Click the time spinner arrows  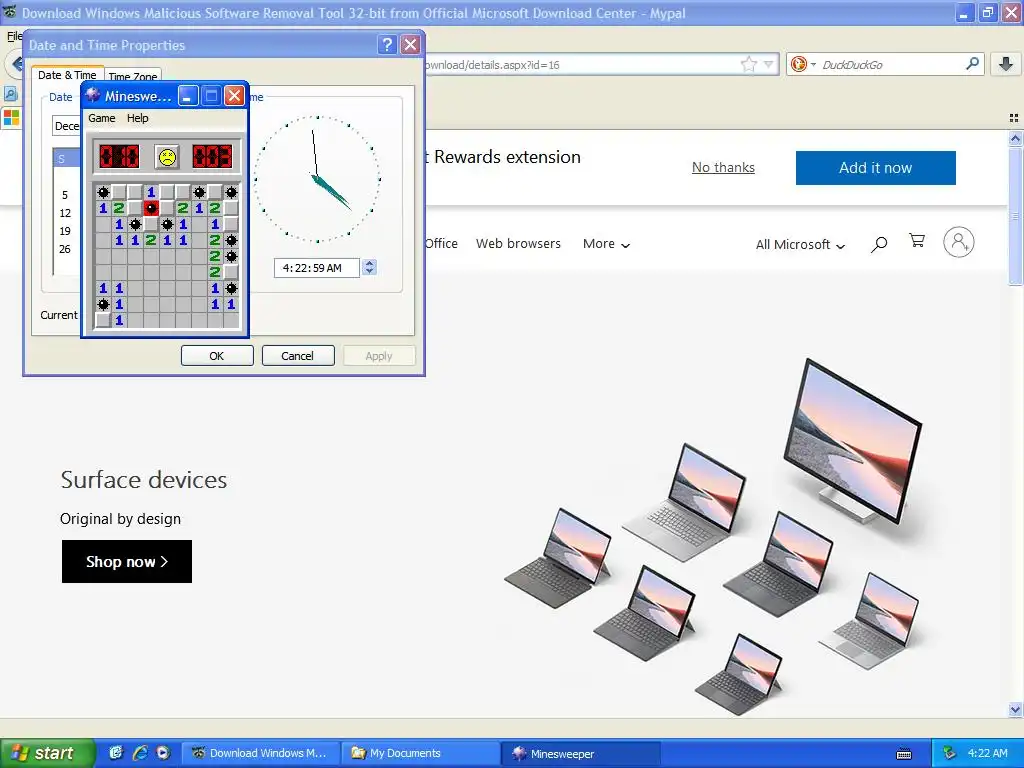(x=369, y=268)
